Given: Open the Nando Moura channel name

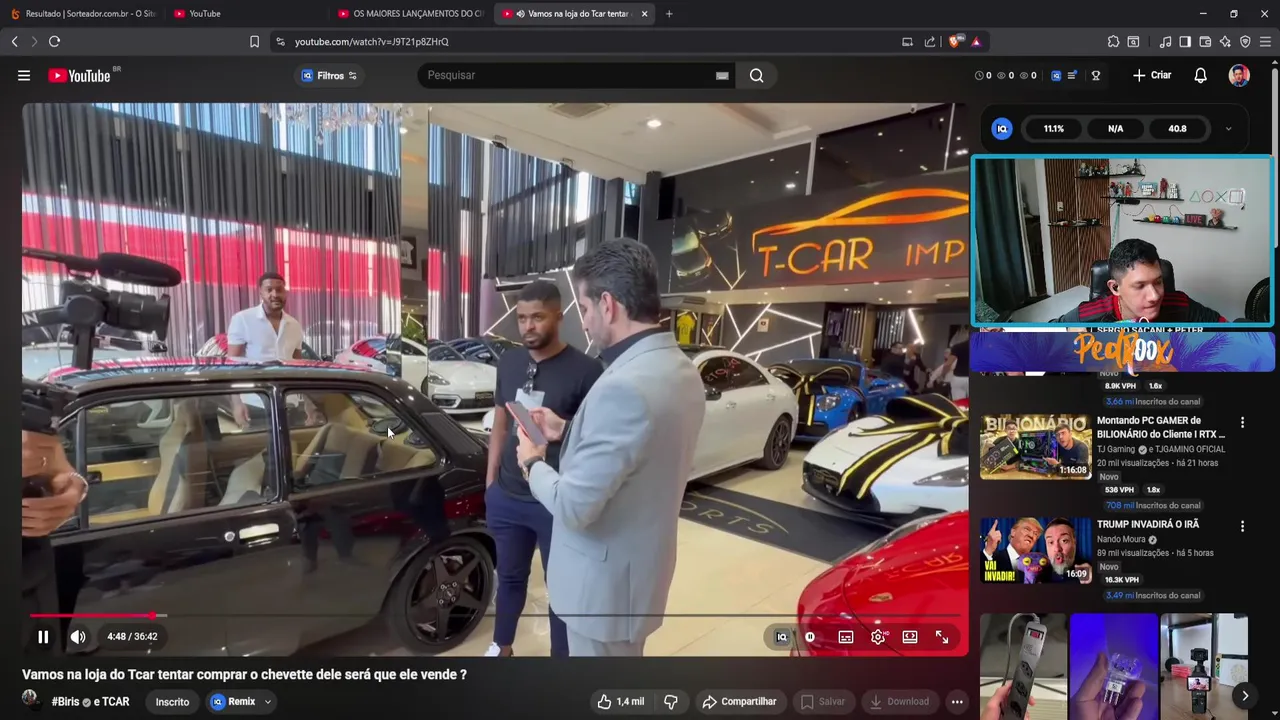Looking at the screenshot, I should [x=1121, y=539].
